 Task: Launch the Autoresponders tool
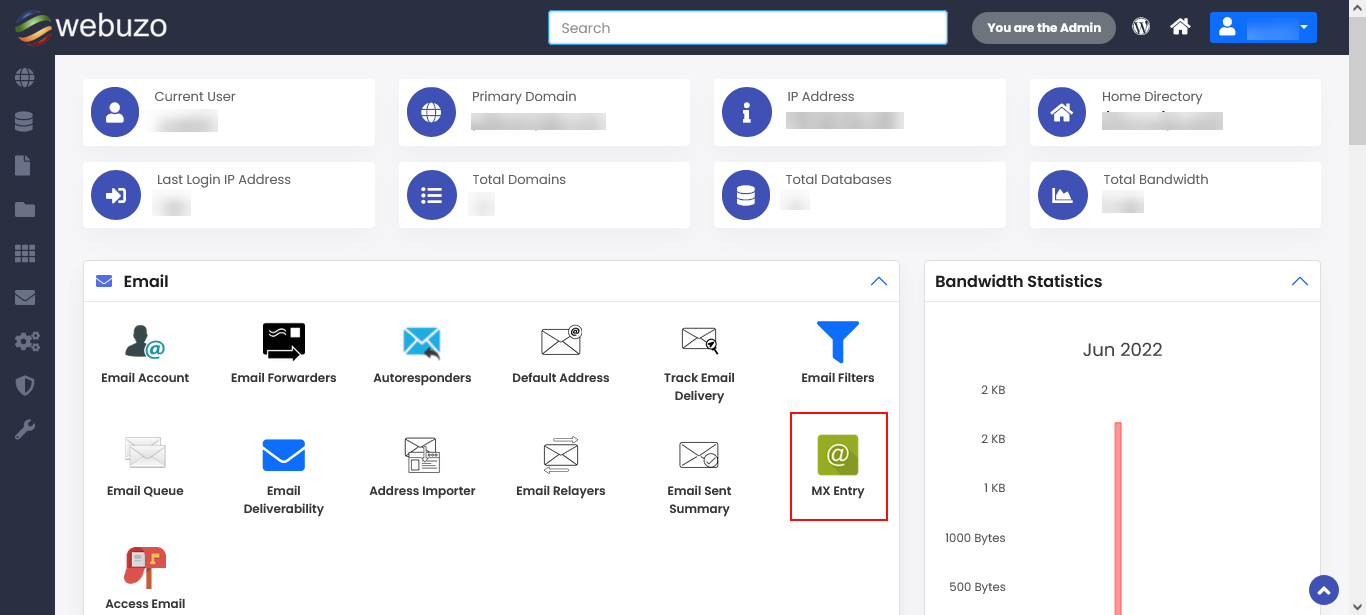click(x=422, y=343)
